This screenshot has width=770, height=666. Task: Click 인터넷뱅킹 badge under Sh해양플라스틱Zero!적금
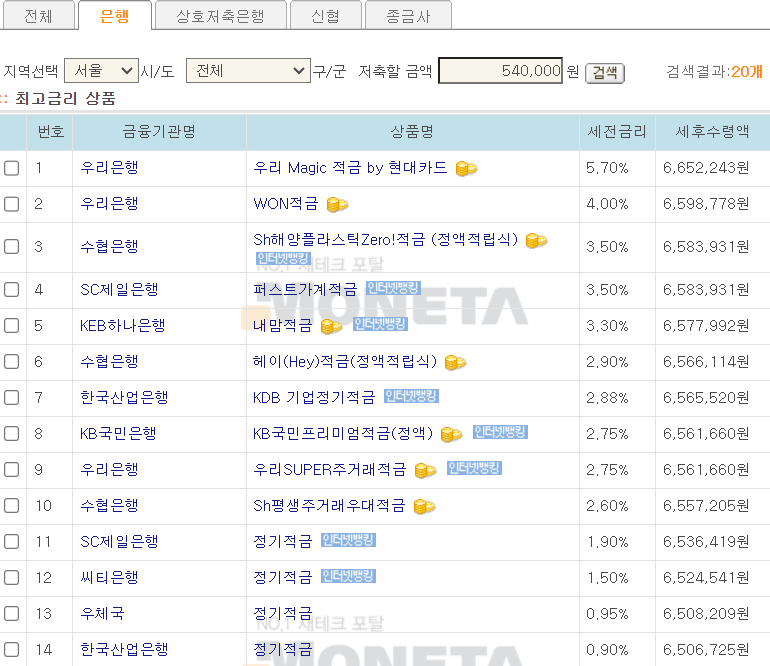tap(283, 258)
